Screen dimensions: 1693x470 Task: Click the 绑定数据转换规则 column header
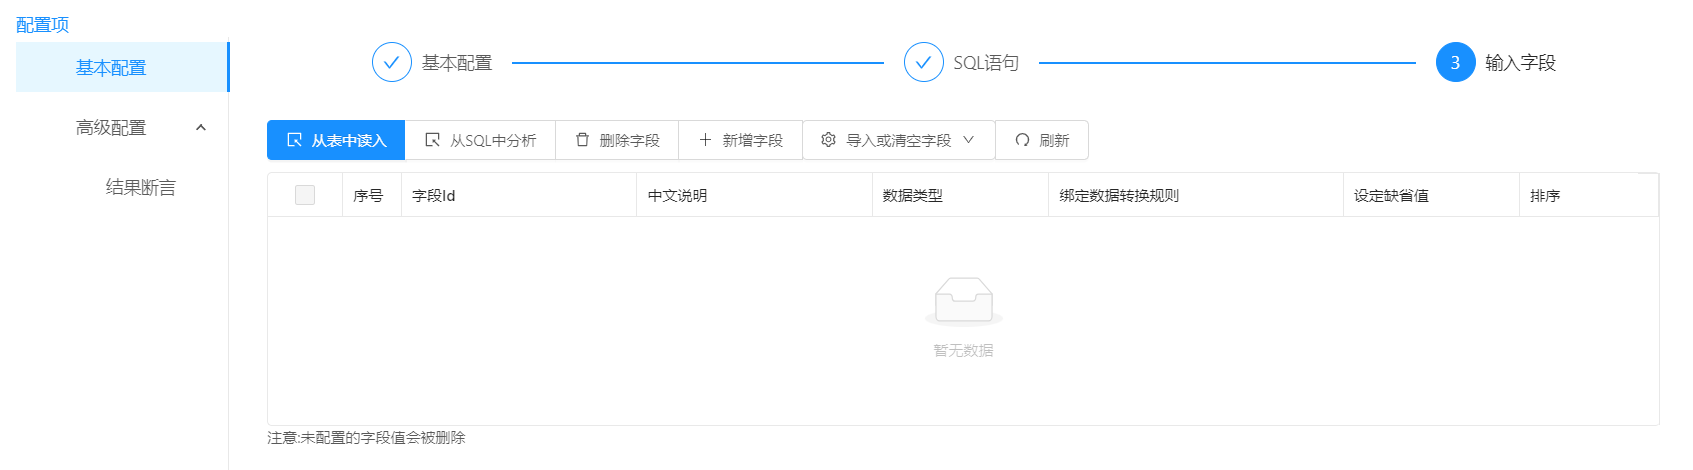coord(1119,196)
